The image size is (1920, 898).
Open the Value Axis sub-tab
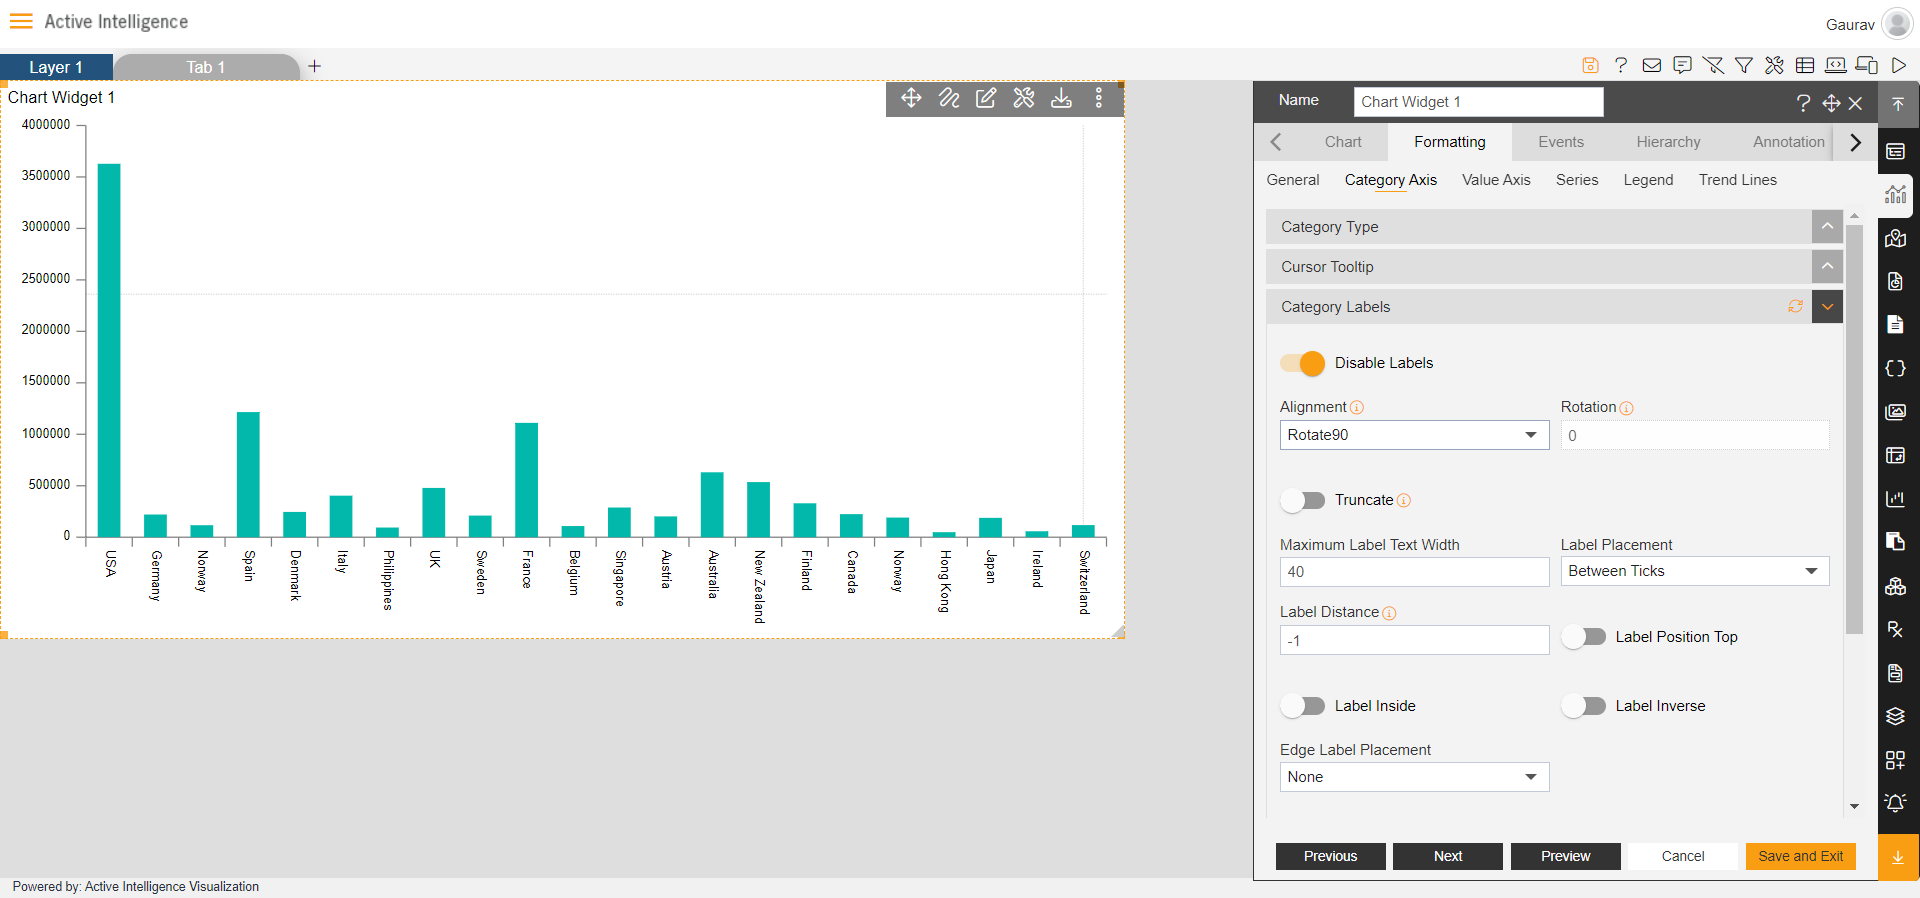[x=1496, y=180]
